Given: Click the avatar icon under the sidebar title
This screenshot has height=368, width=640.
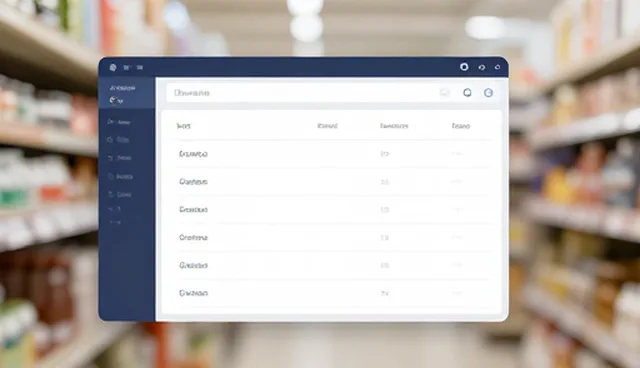Looking at the screenshot, I should (113, 100).
